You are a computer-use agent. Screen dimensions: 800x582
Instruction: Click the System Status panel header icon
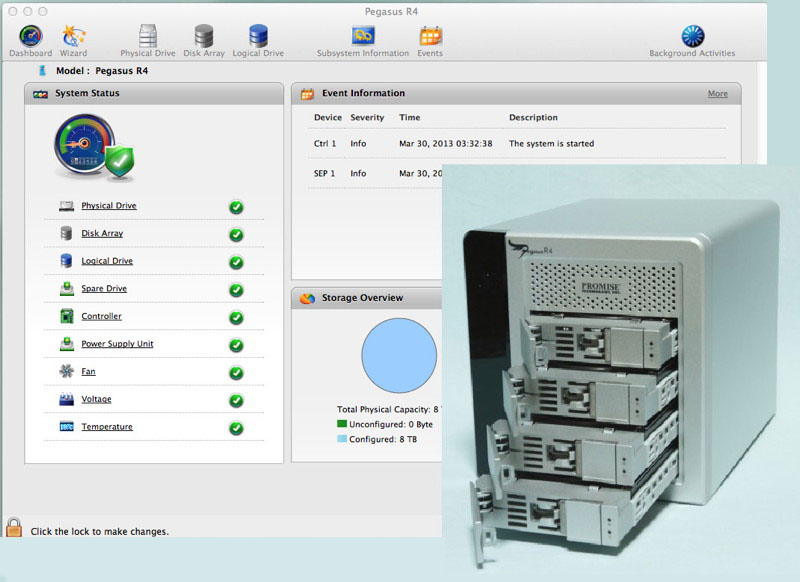click(40, 94)
